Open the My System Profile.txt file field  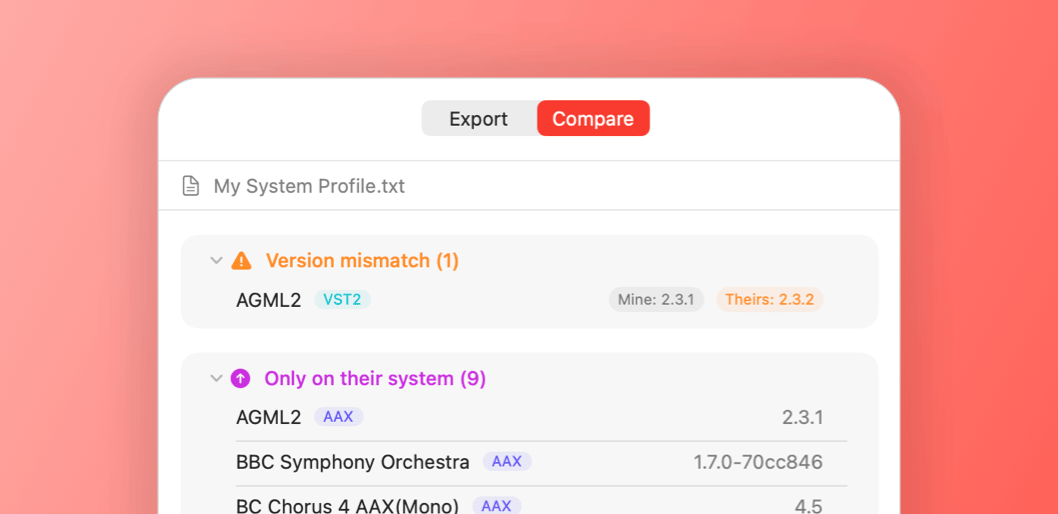pos(309,186)
